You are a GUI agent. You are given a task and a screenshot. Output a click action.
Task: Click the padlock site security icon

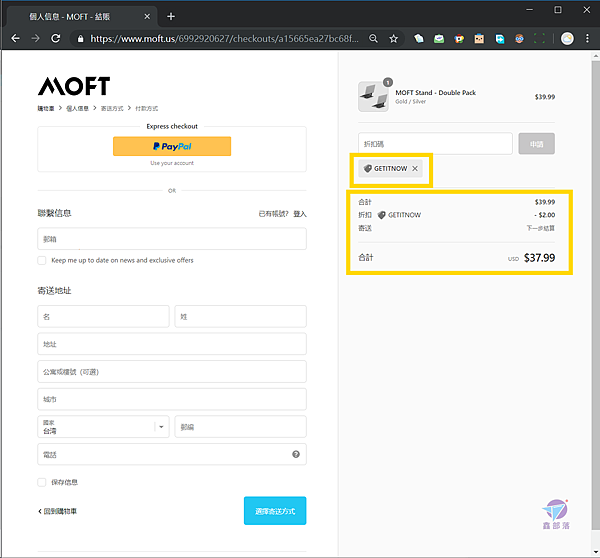click(x=80, y=39)
